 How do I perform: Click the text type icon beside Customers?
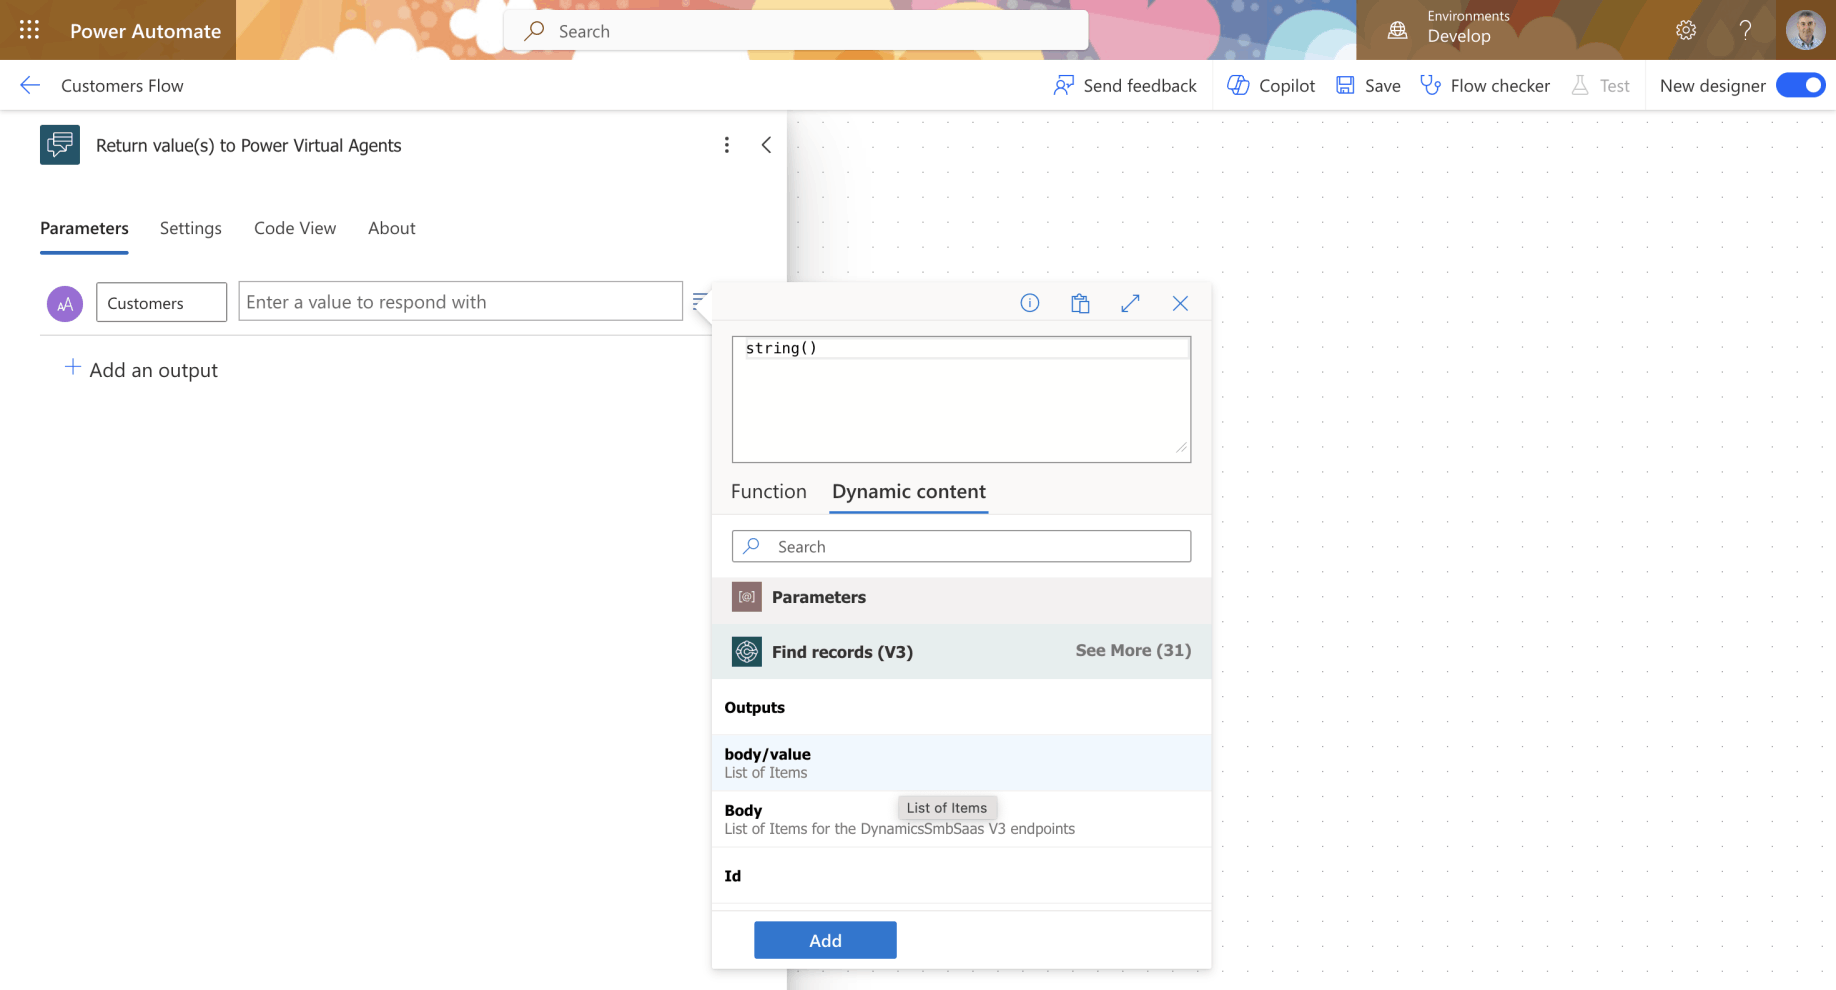point(65,303)
